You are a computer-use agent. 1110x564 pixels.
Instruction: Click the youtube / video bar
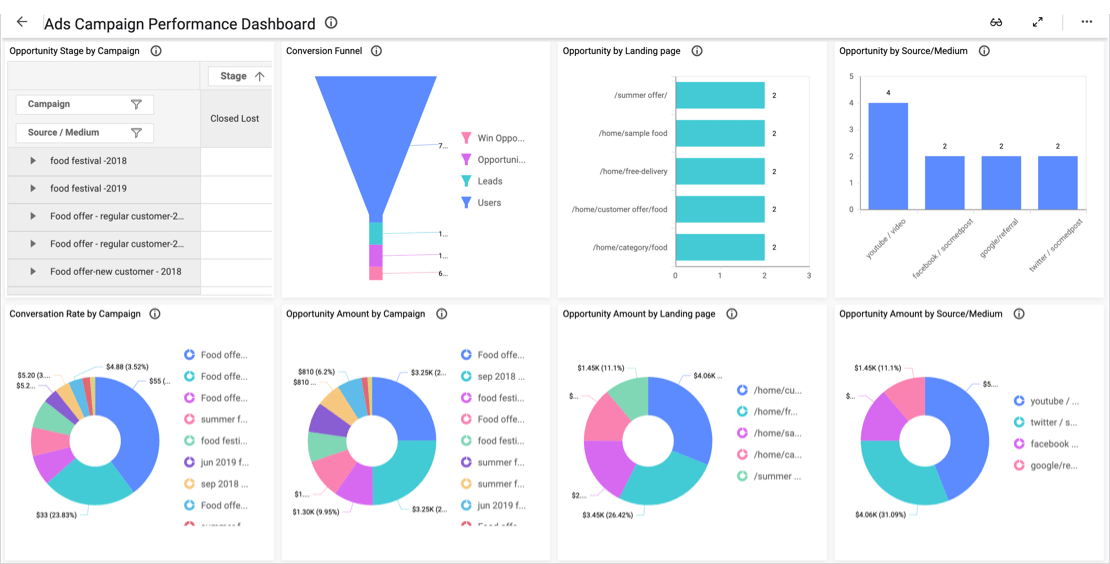tap(888, 156)
